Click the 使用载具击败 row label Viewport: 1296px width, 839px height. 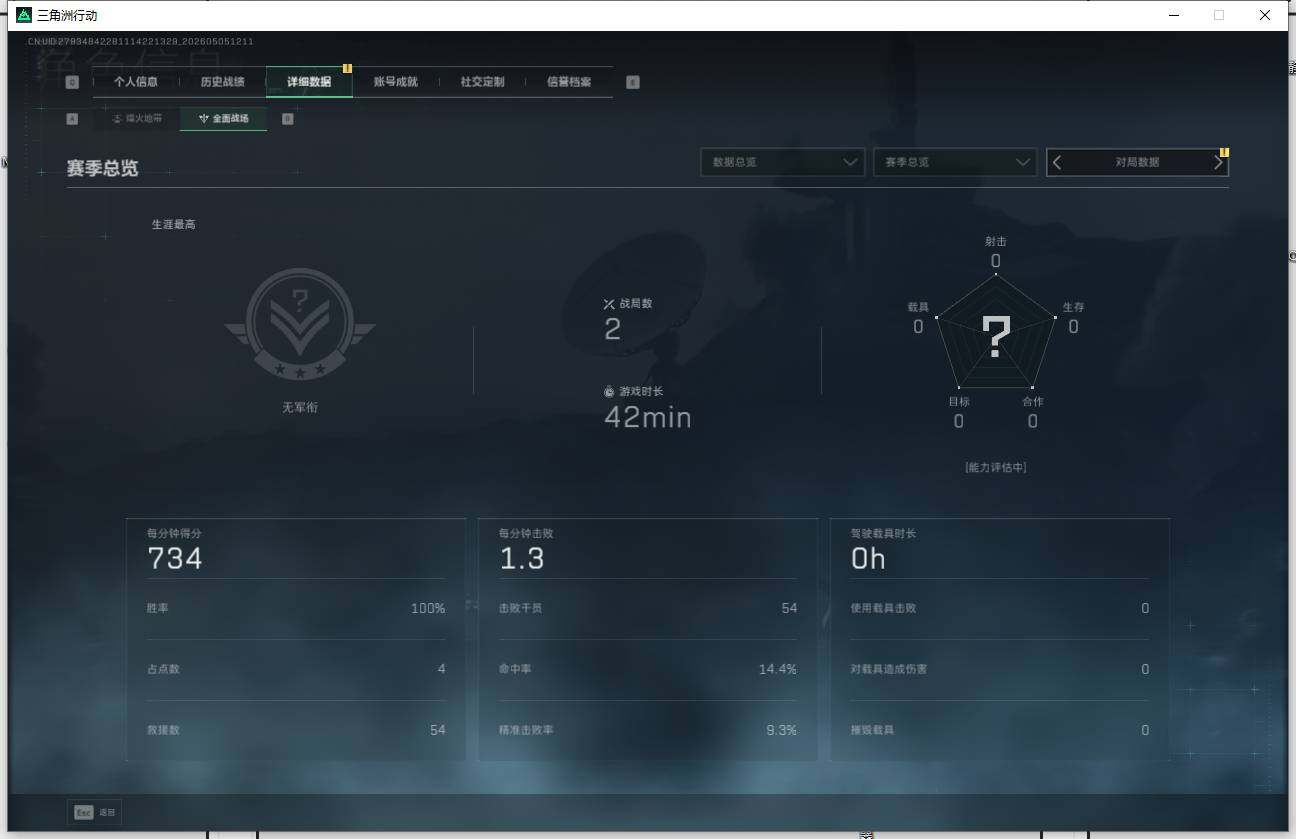click(x=883, y=608)
